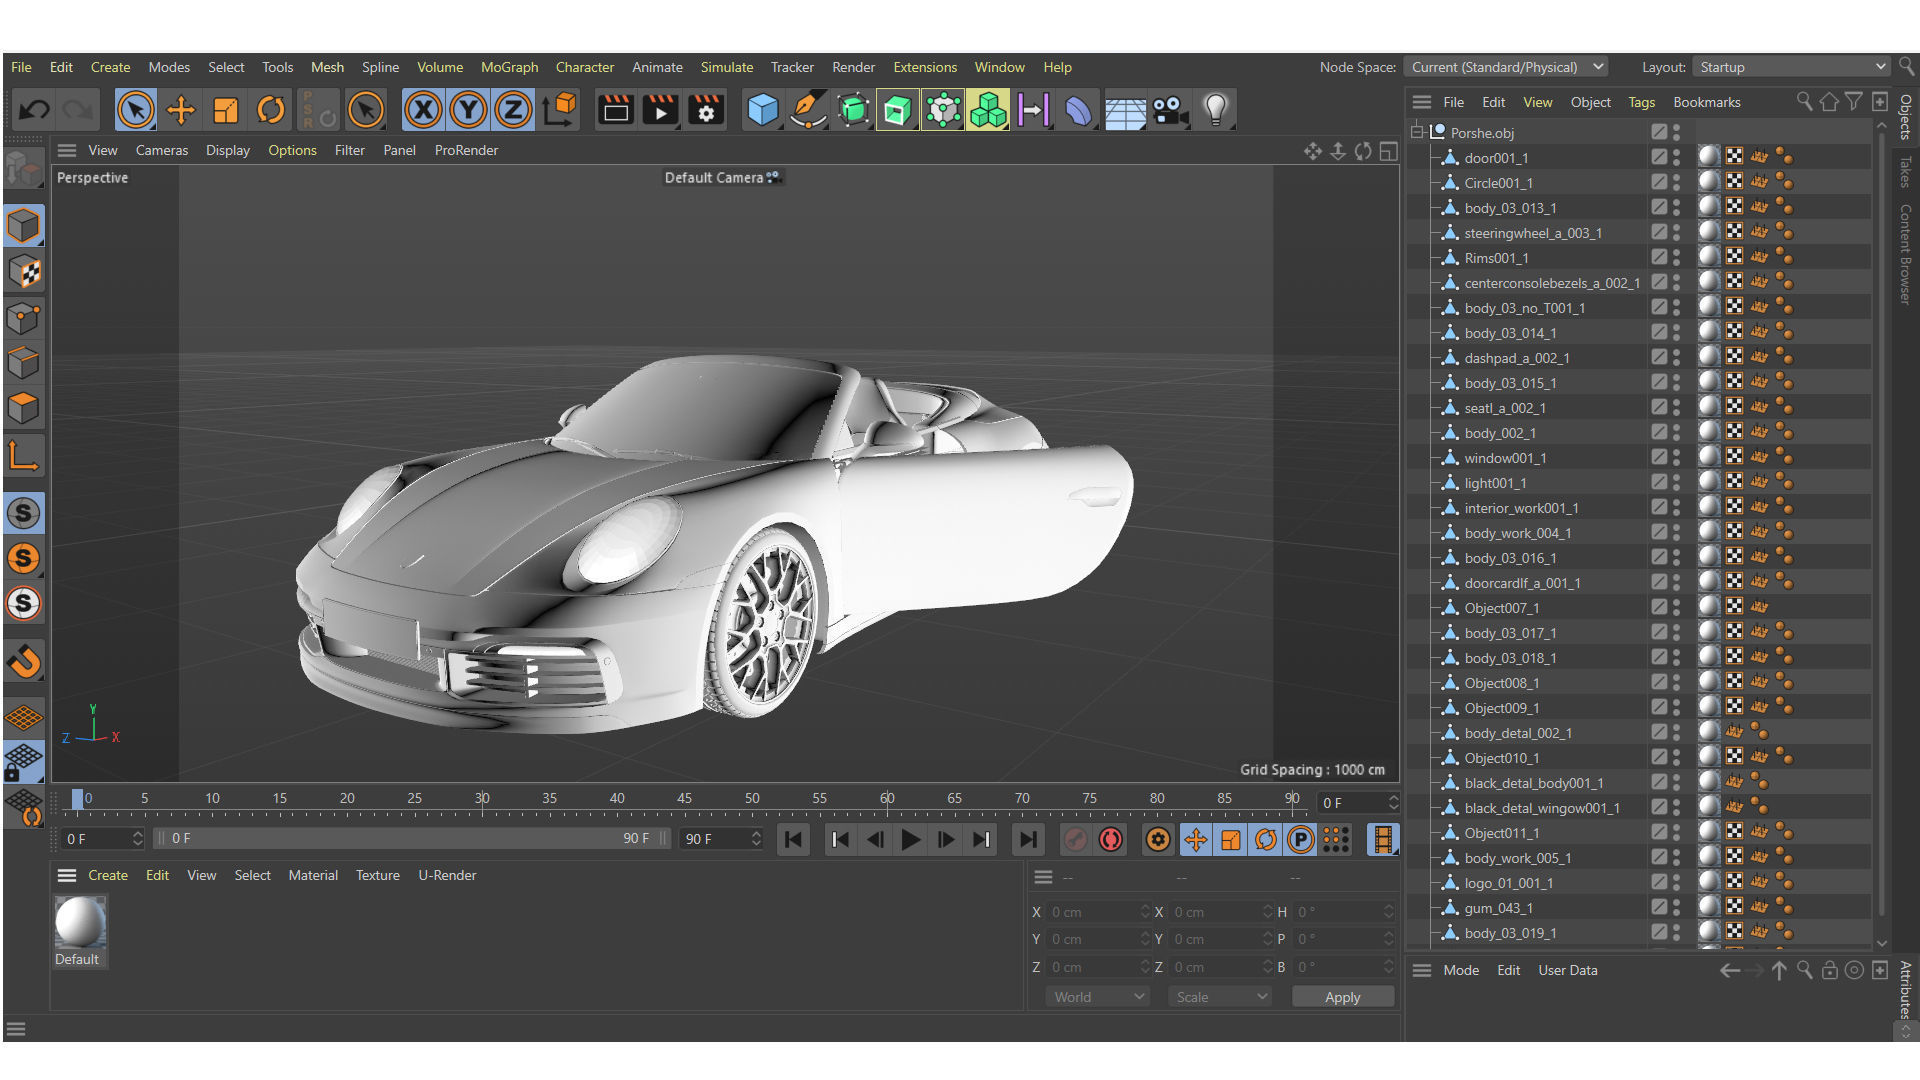This screenshot has width=1920, height=1080.
Task: Go to start of animation
Action: coord(793,840)
